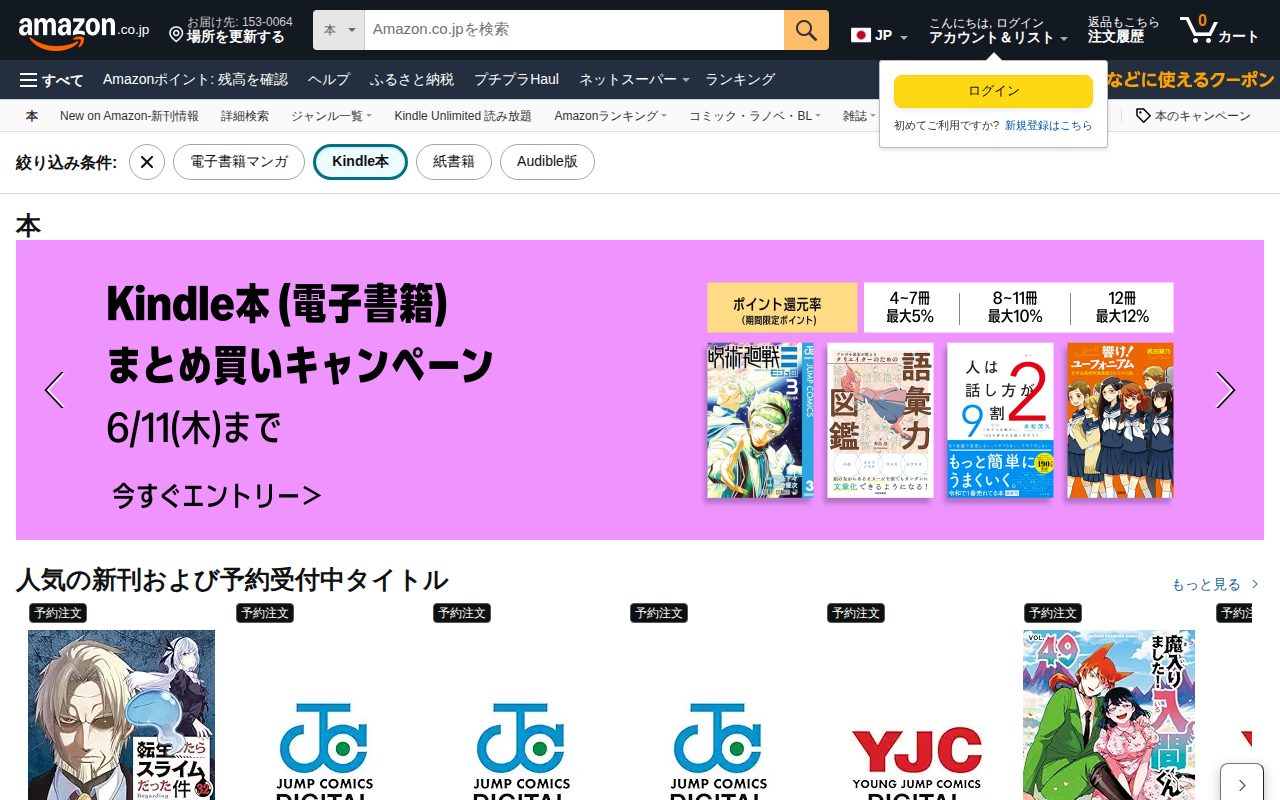Toggle the Kindle本 filter chip
Viewport: 1280px width, 800px height.
(x=360, y=162)
